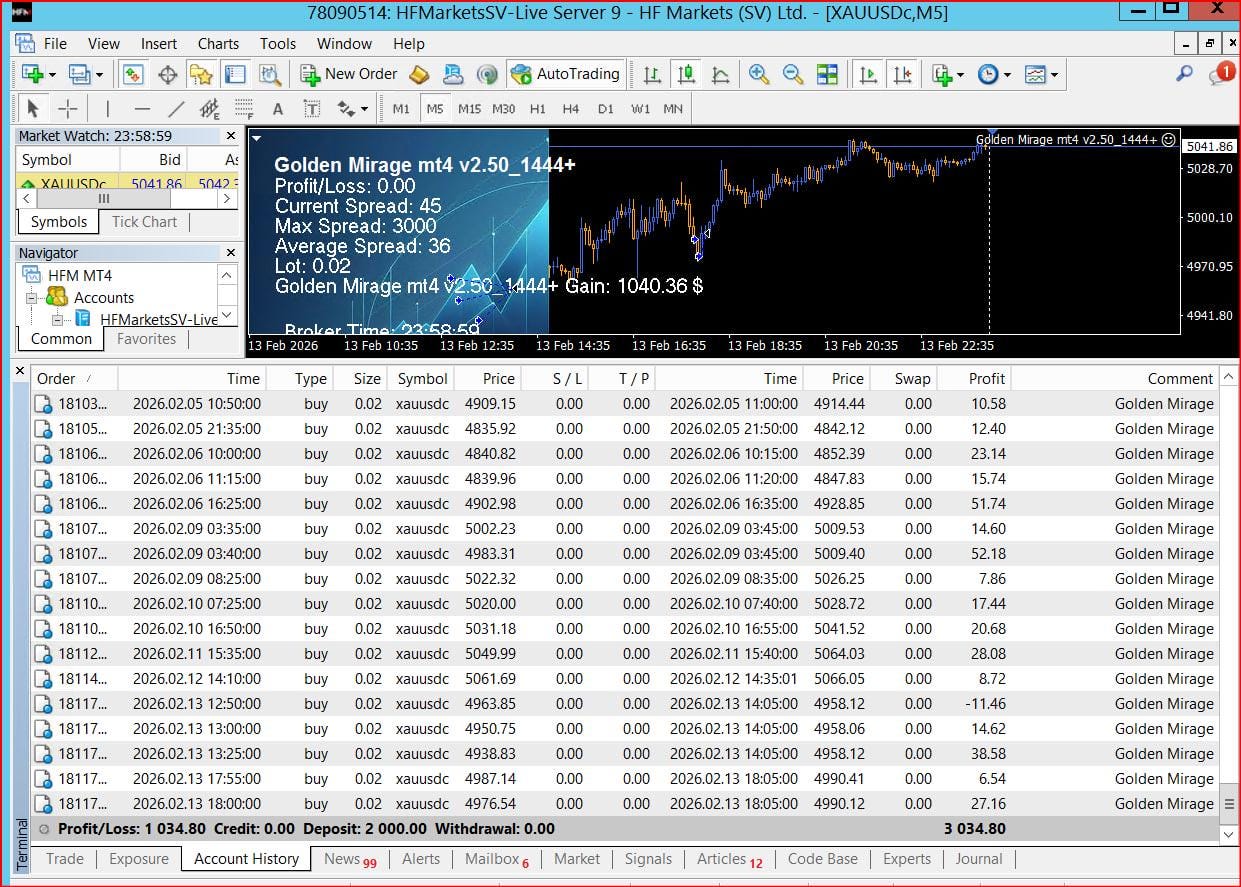Open the Tools menu
The height and width of the screenshot is (887, 1241).
point(278,44)
